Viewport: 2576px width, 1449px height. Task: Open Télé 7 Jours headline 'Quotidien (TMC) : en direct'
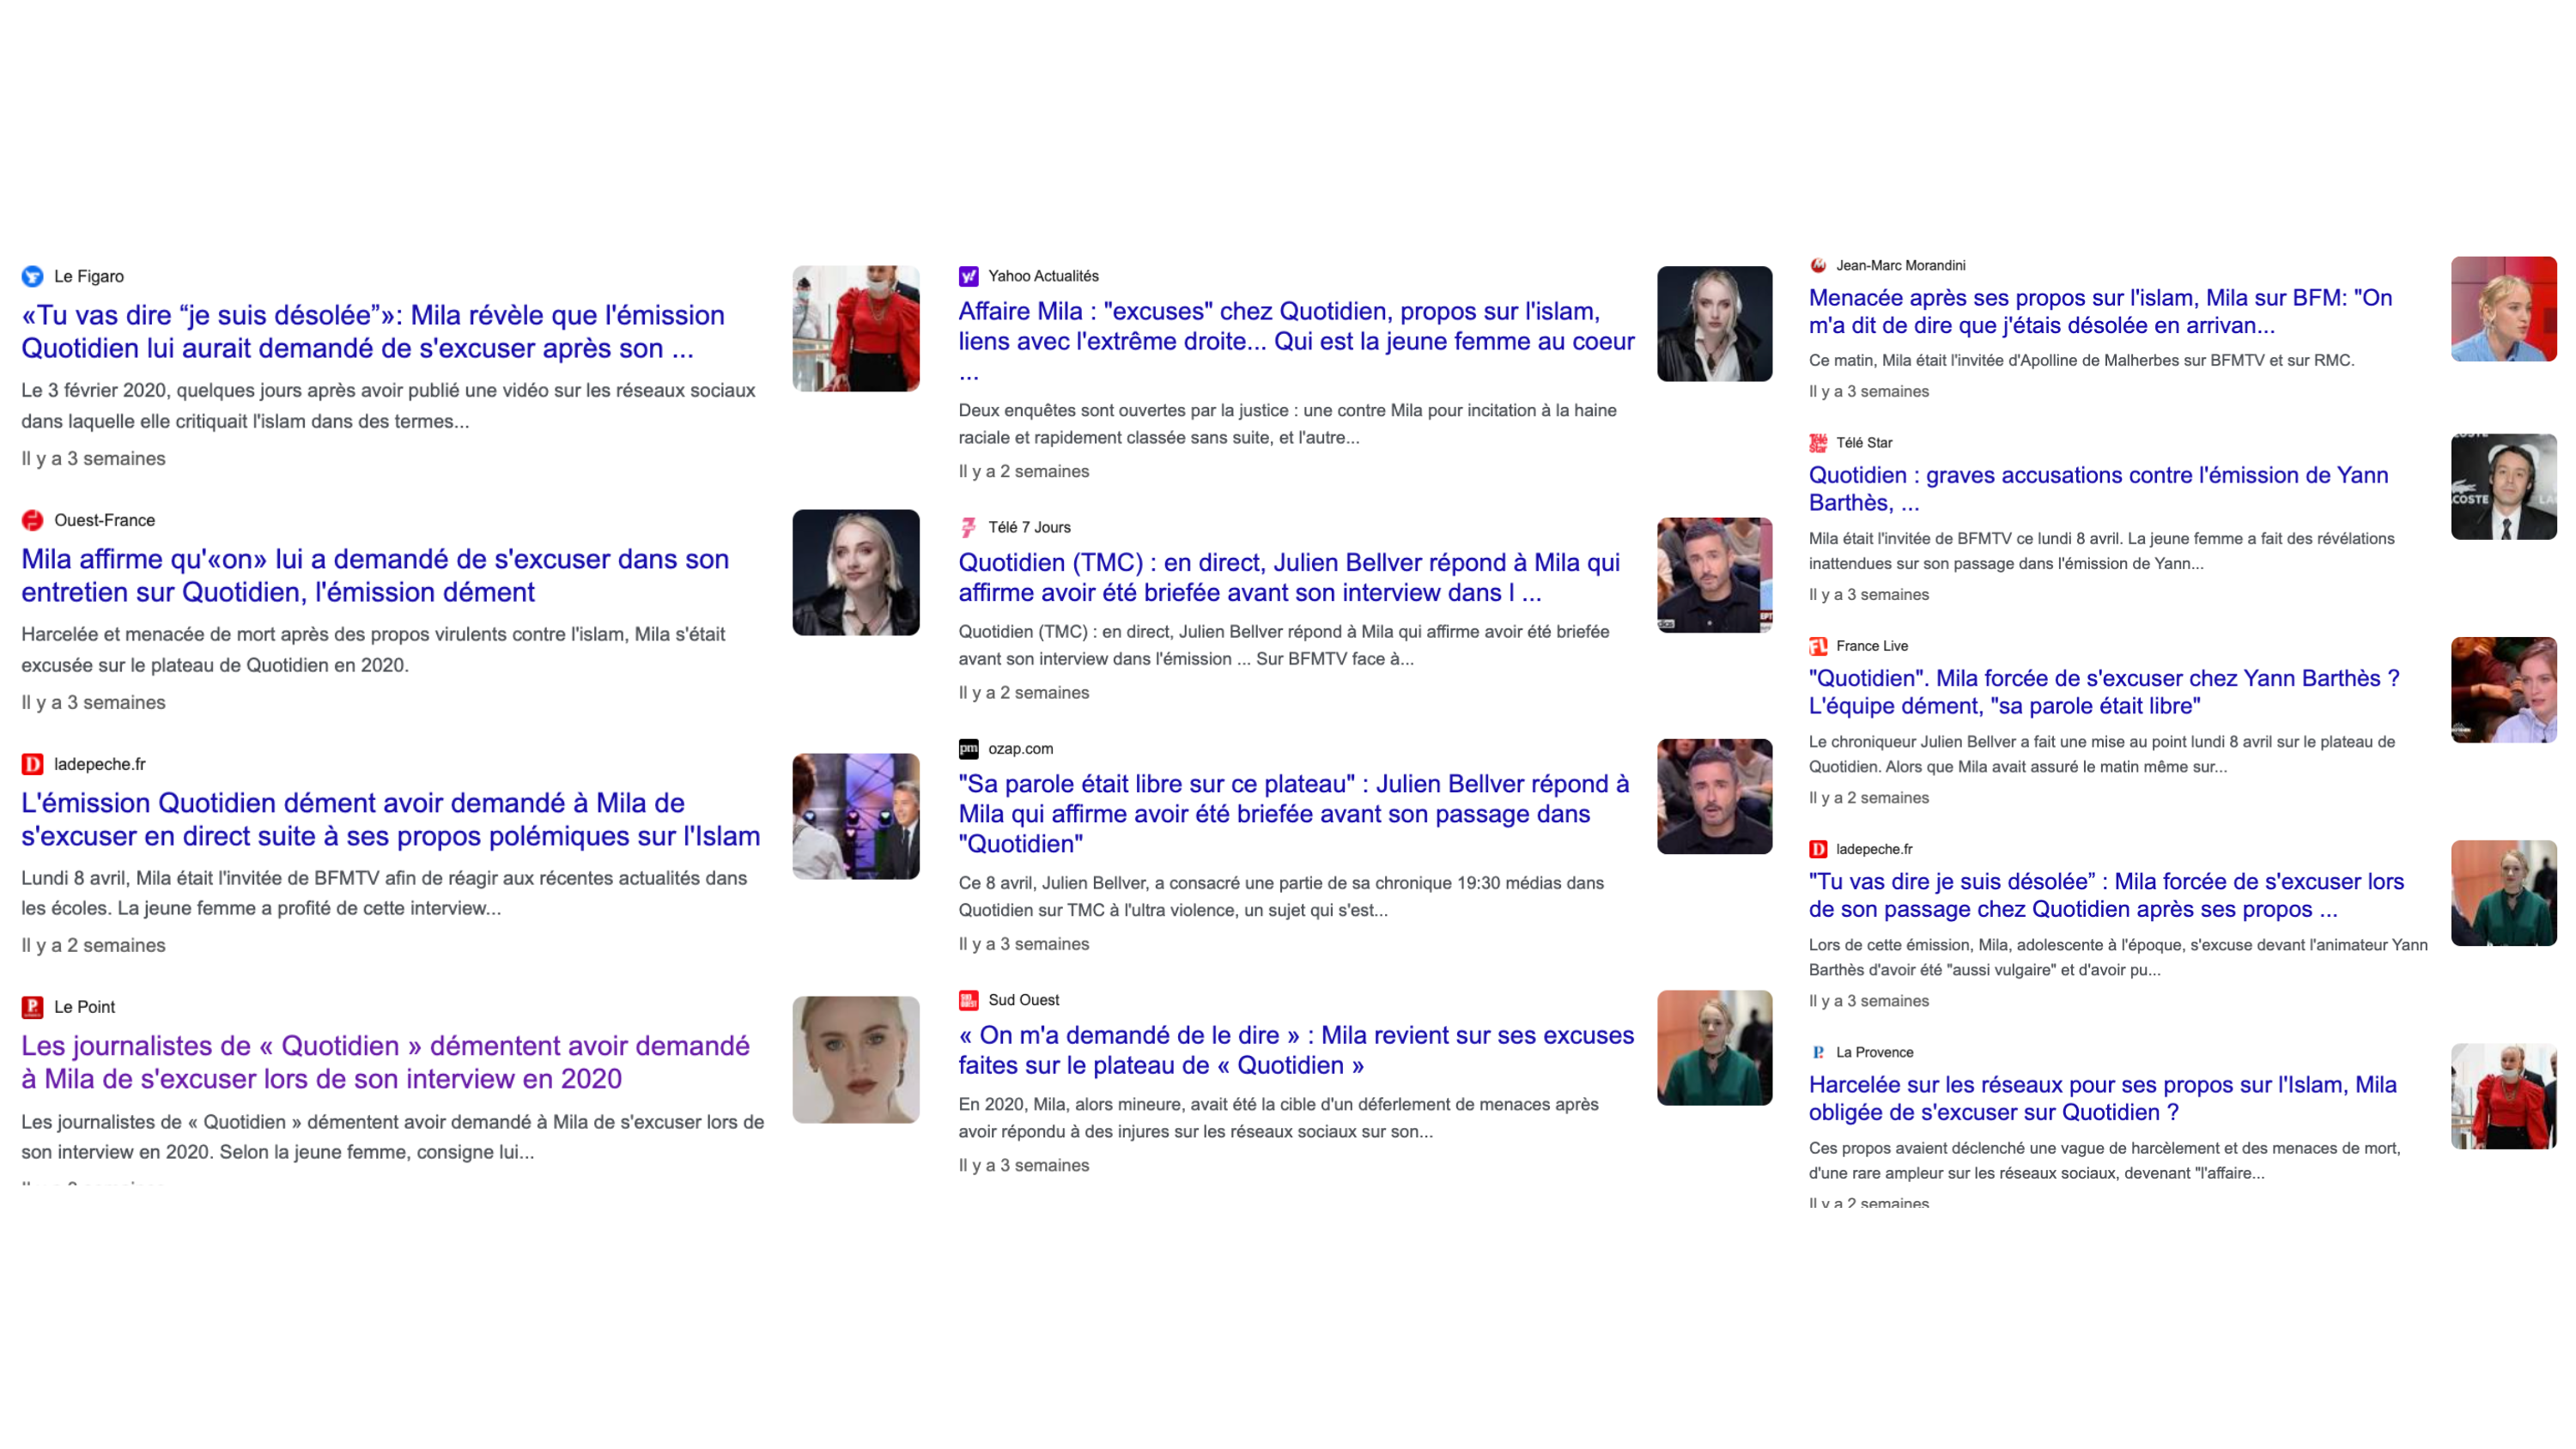pyautogui.click(x=1289, y=577)
